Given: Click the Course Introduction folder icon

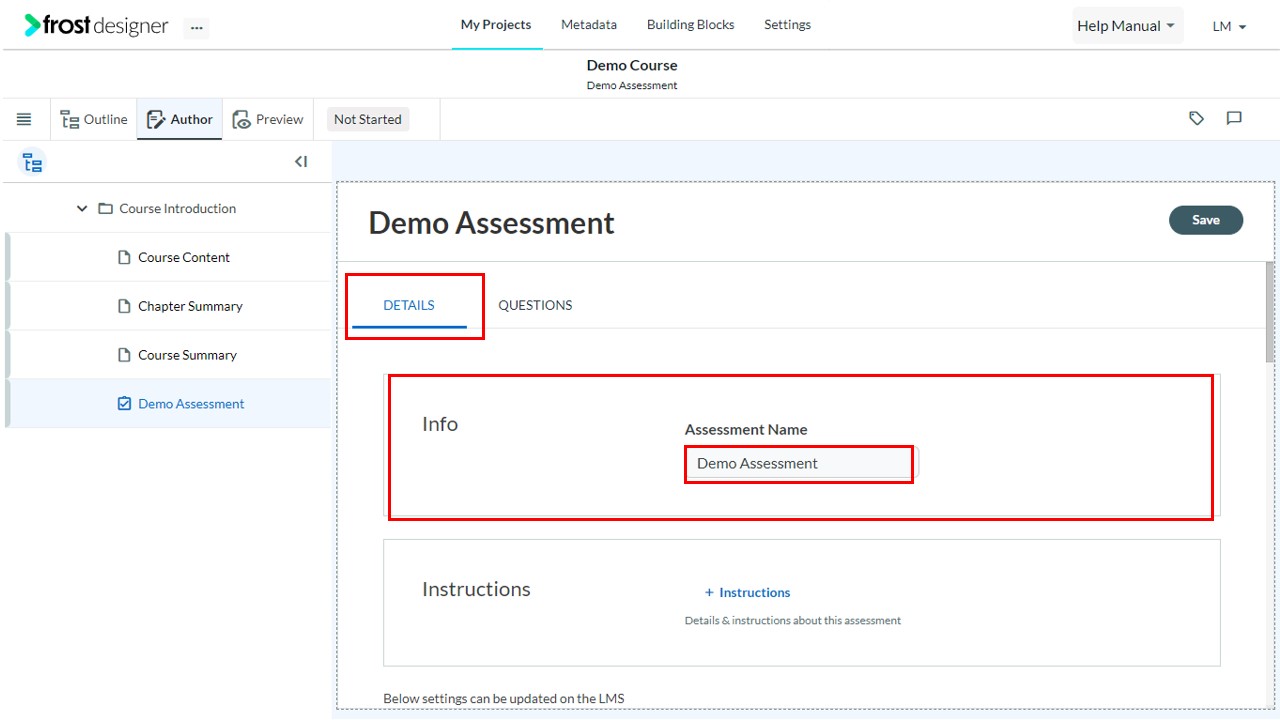Looking at the screenshot, I should [x=106, y=209].
